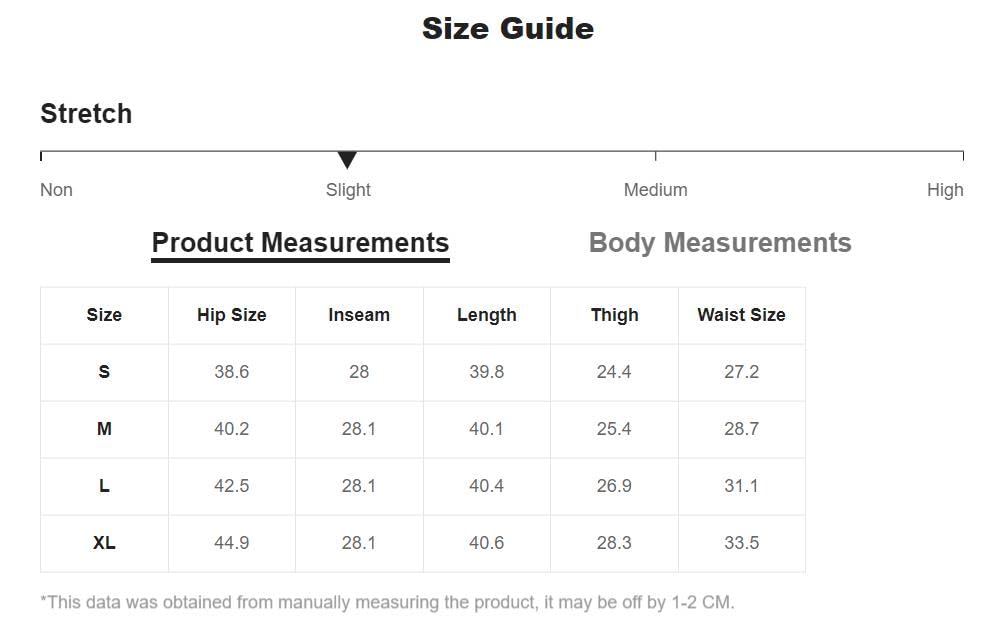1002x617 pixels.
Task: Switch to the Body Measurements tab
Action: (x=720, y=243)
